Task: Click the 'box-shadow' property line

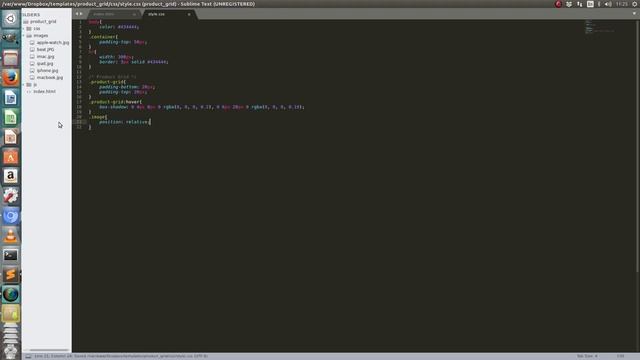Action: pyautogui.click(x=202, y=107)
